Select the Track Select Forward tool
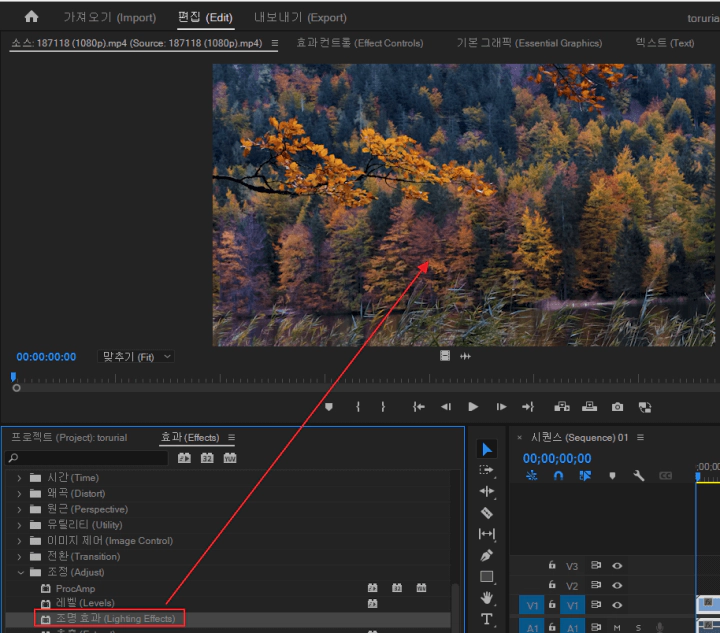 487,470
